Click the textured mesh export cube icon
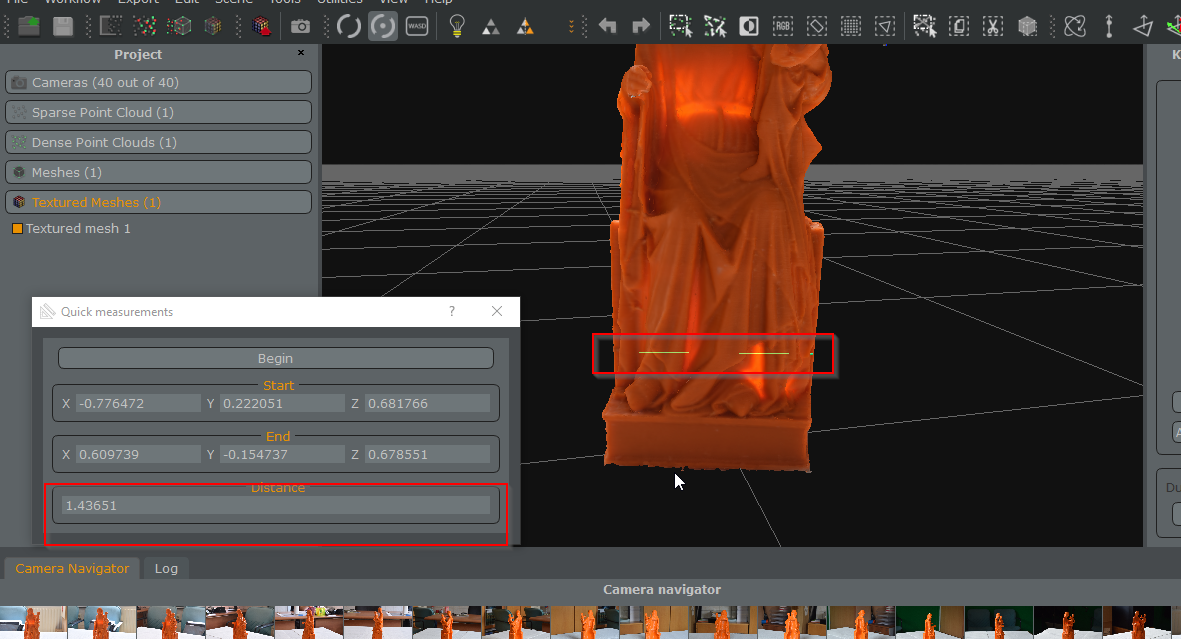This screenshot has height=639, width=1181. point(263,26)
